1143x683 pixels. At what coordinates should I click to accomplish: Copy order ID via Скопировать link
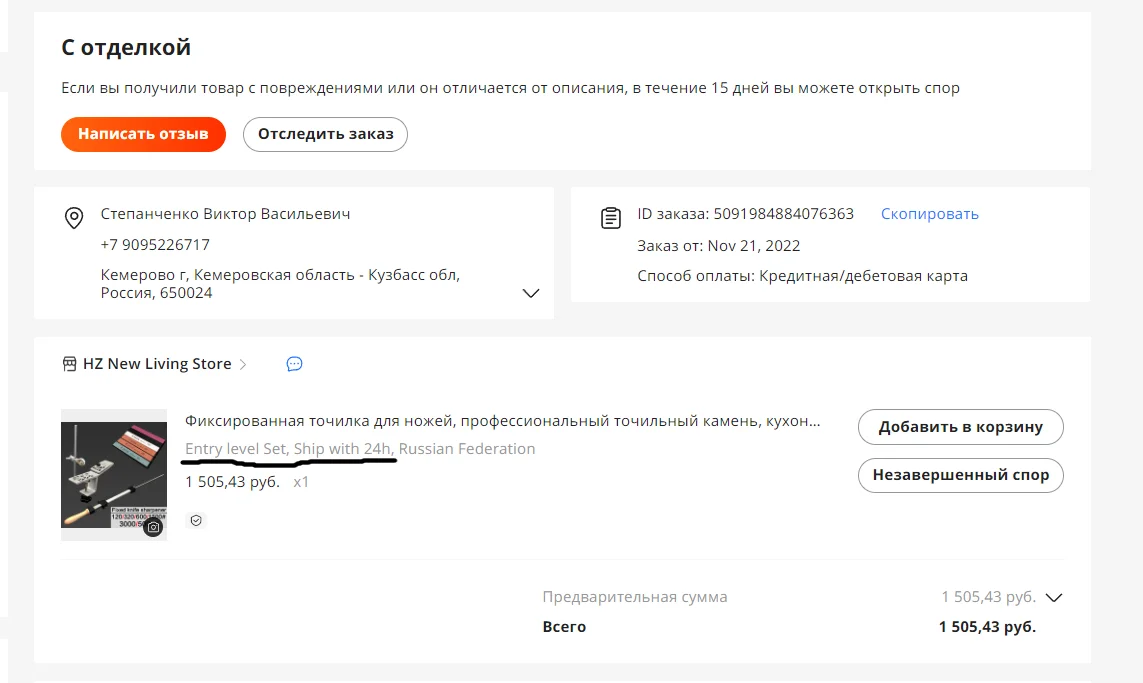click(x=929, y=214)
